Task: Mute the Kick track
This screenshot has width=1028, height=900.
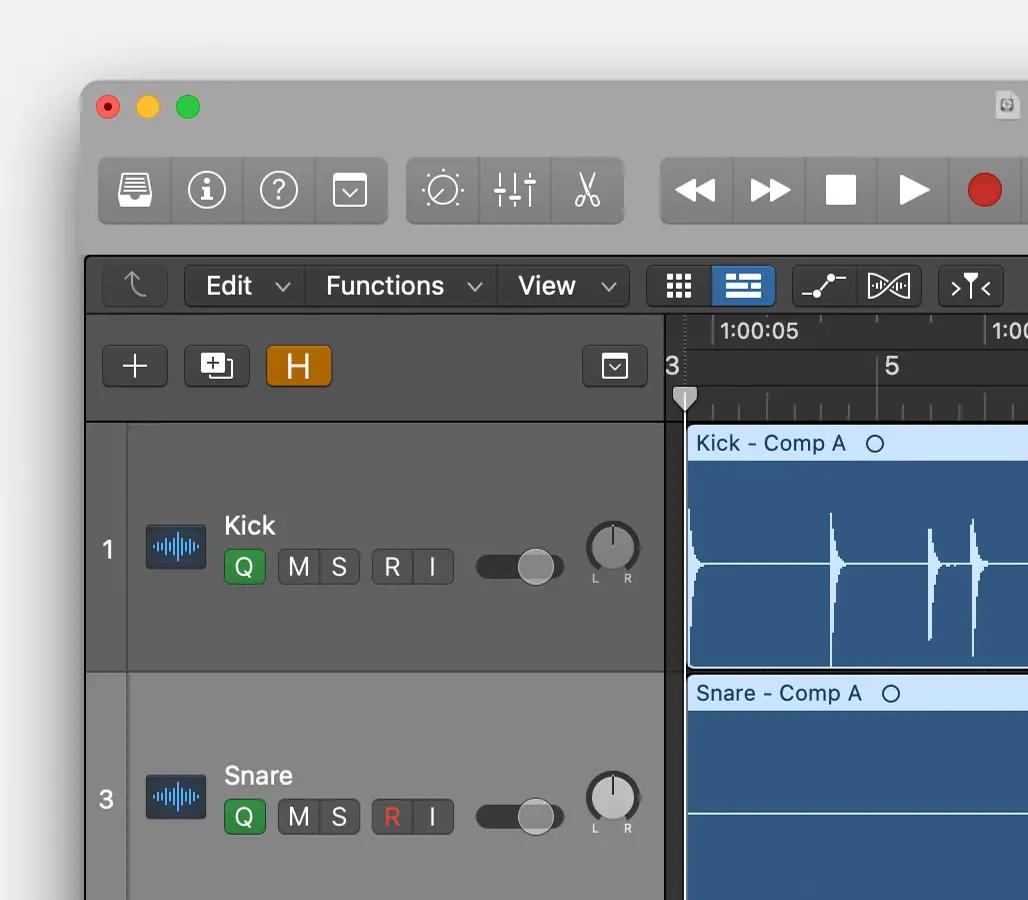Action: point(297,567)
